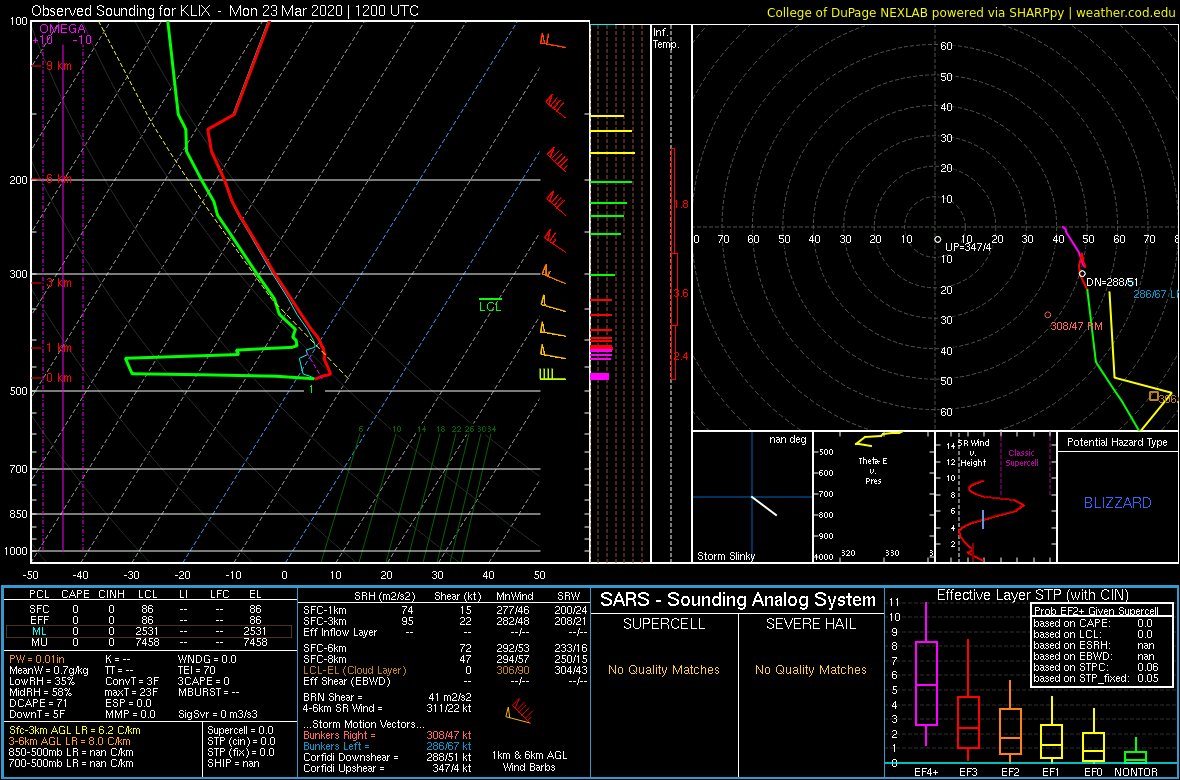The image size is (1180, 780).
Task: Select the SUPERCELL column header
Action: [x=663, y=625]
